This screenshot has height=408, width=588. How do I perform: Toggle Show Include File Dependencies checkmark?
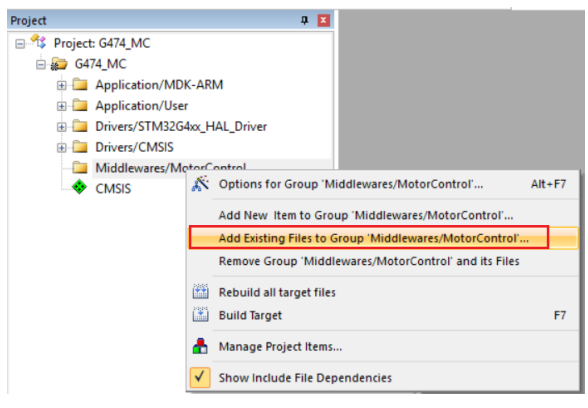coord(200,377)
